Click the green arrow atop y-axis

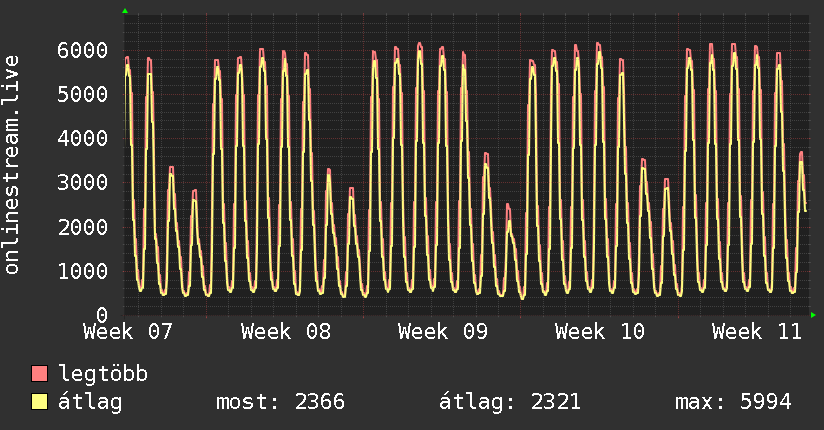[125, 11]
